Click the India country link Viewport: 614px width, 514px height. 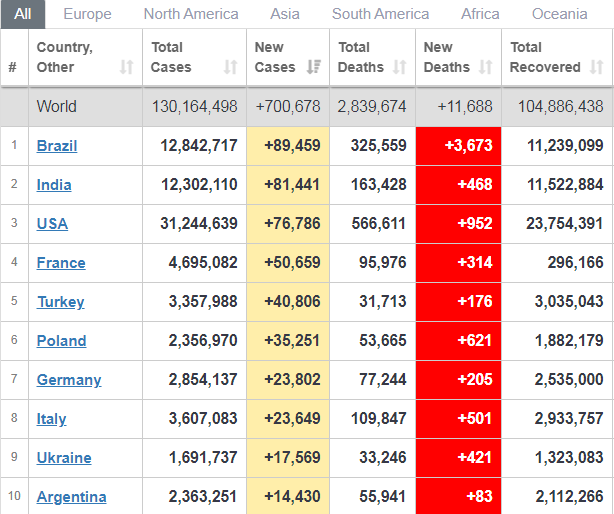(54, 185)
